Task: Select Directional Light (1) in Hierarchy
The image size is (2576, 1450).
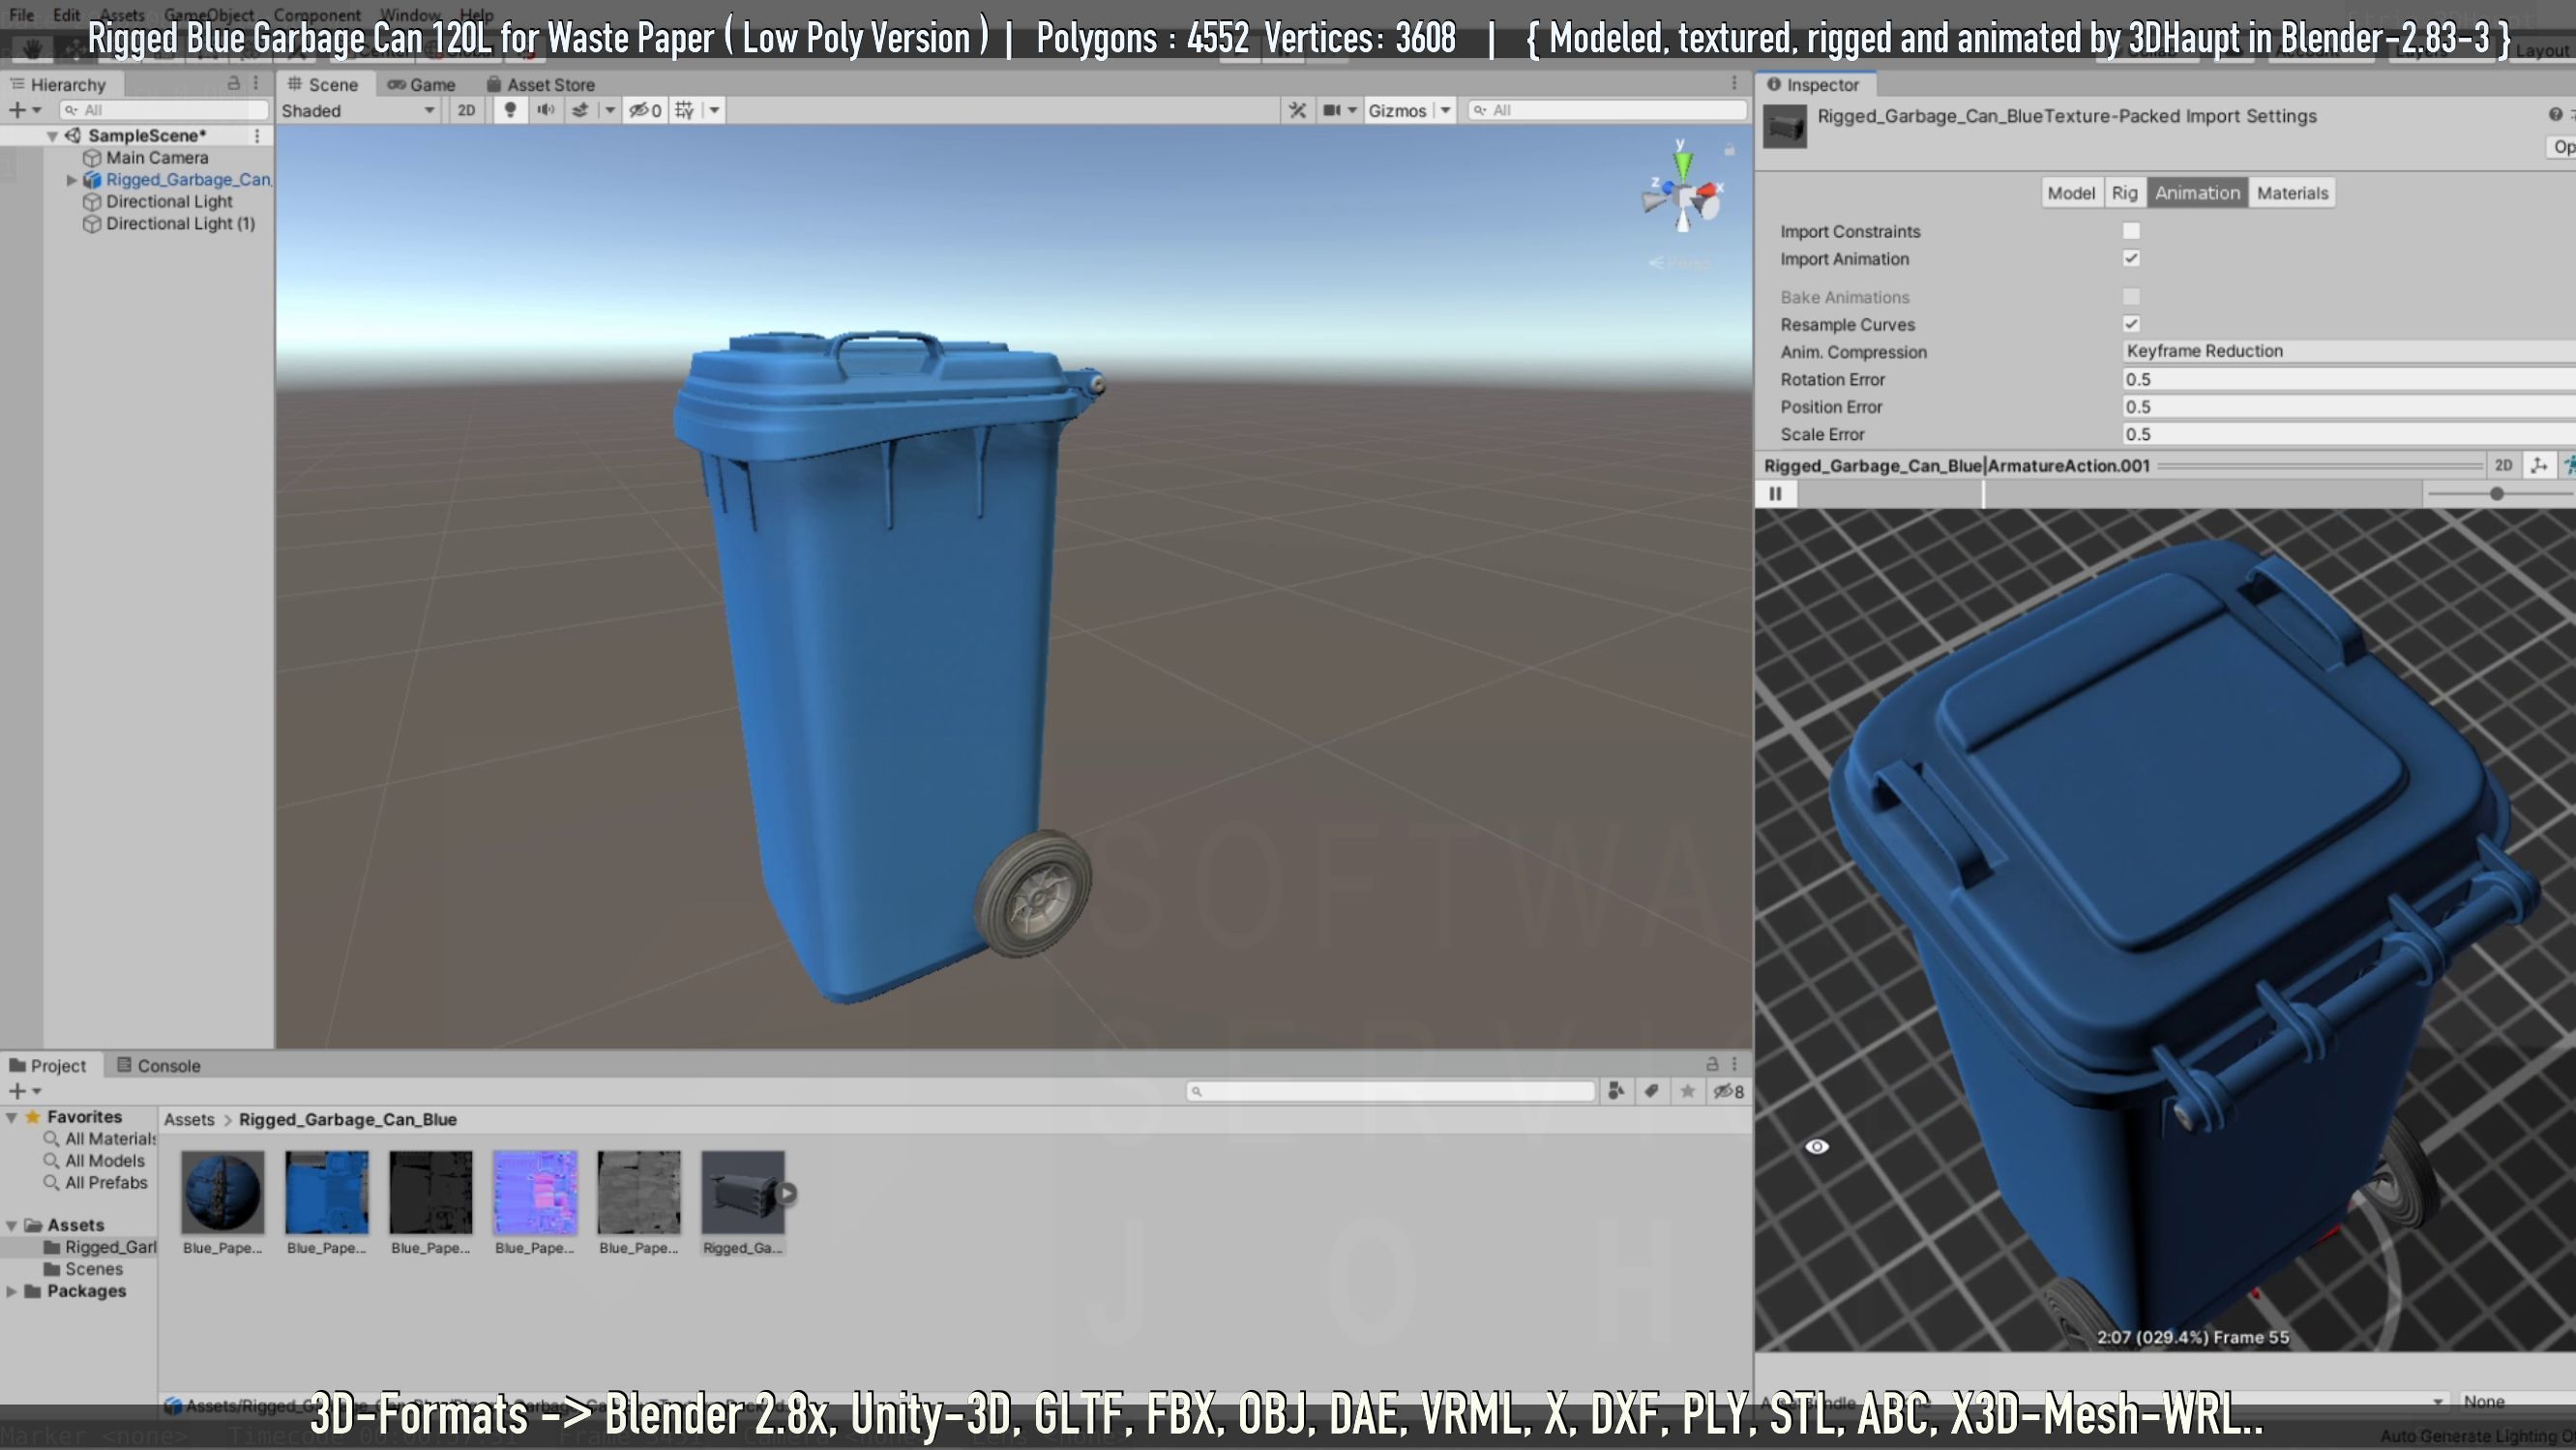Action: tap(180, 223)
